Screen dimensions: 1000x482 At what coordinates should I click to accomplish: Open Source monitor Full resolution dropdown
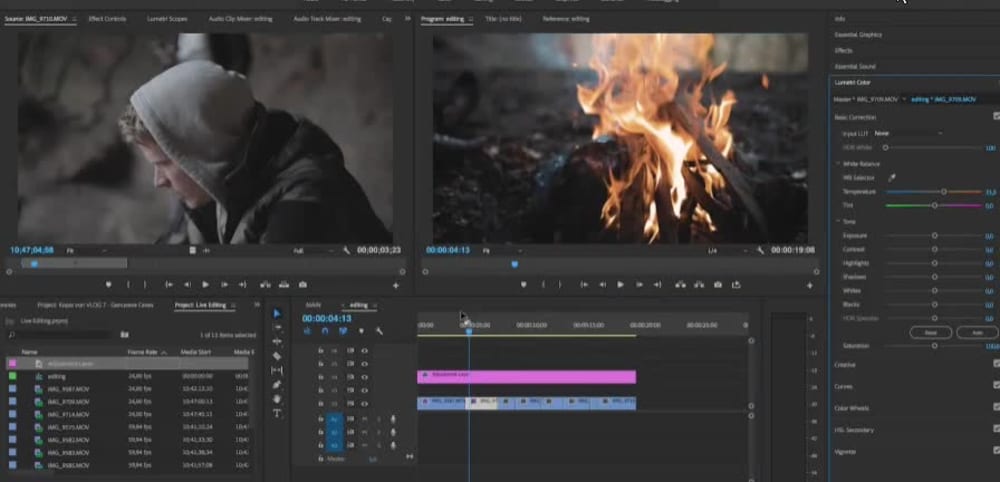[x=314, y=251]
